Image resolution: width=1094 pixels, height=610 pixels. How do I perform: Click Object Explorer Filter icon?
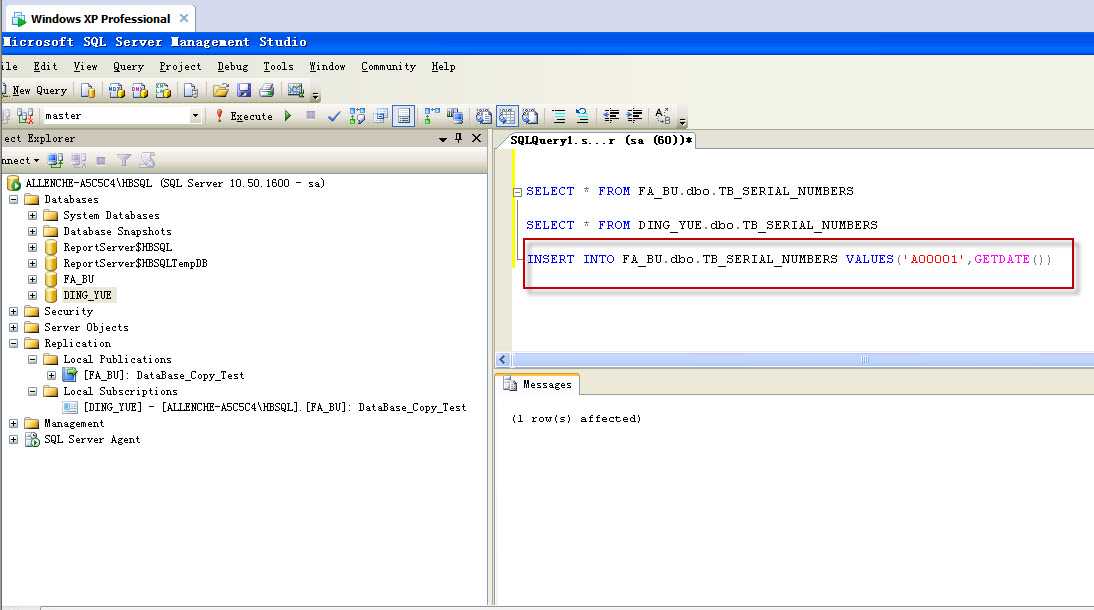tap(123, 161)
